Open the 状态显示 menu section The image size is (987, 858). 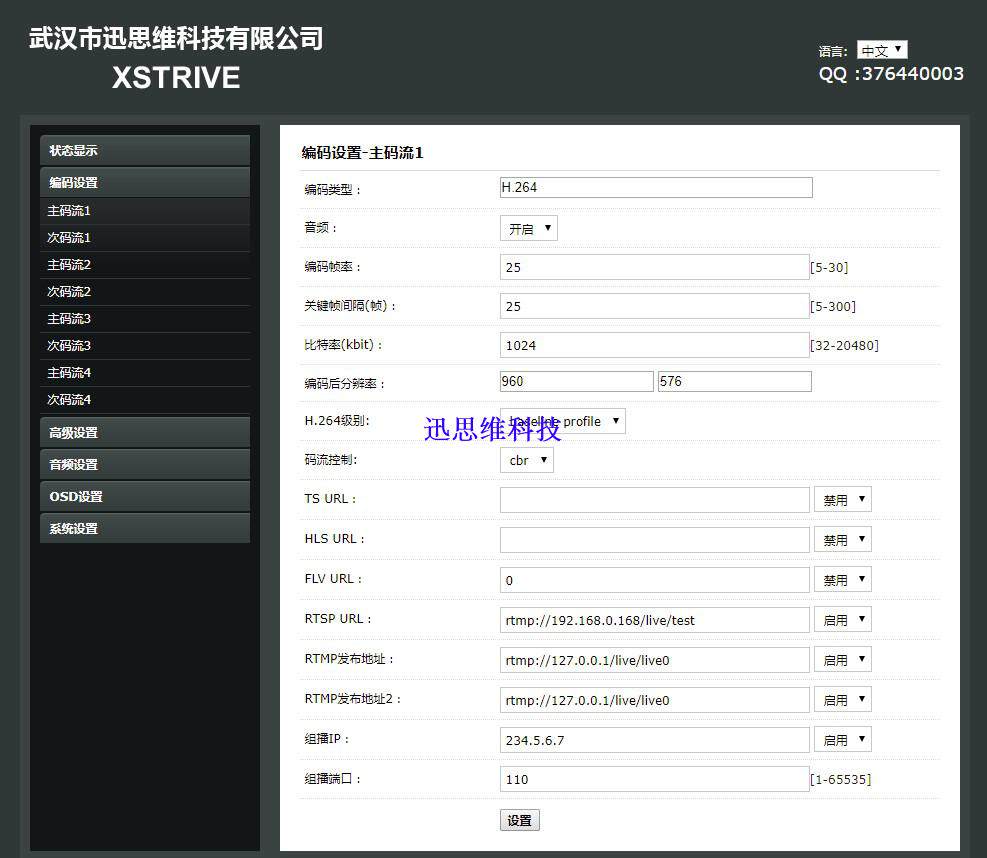pos(145,150)
